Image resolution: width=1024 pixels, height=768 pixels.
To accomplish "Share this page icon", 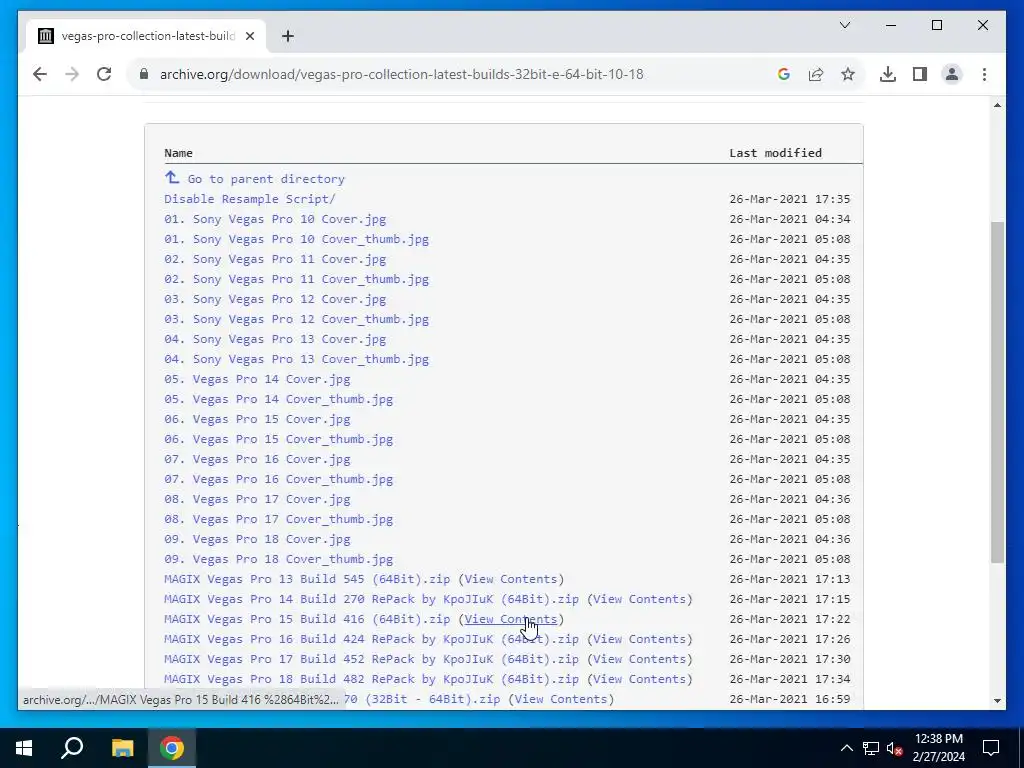I will [816, 74].
